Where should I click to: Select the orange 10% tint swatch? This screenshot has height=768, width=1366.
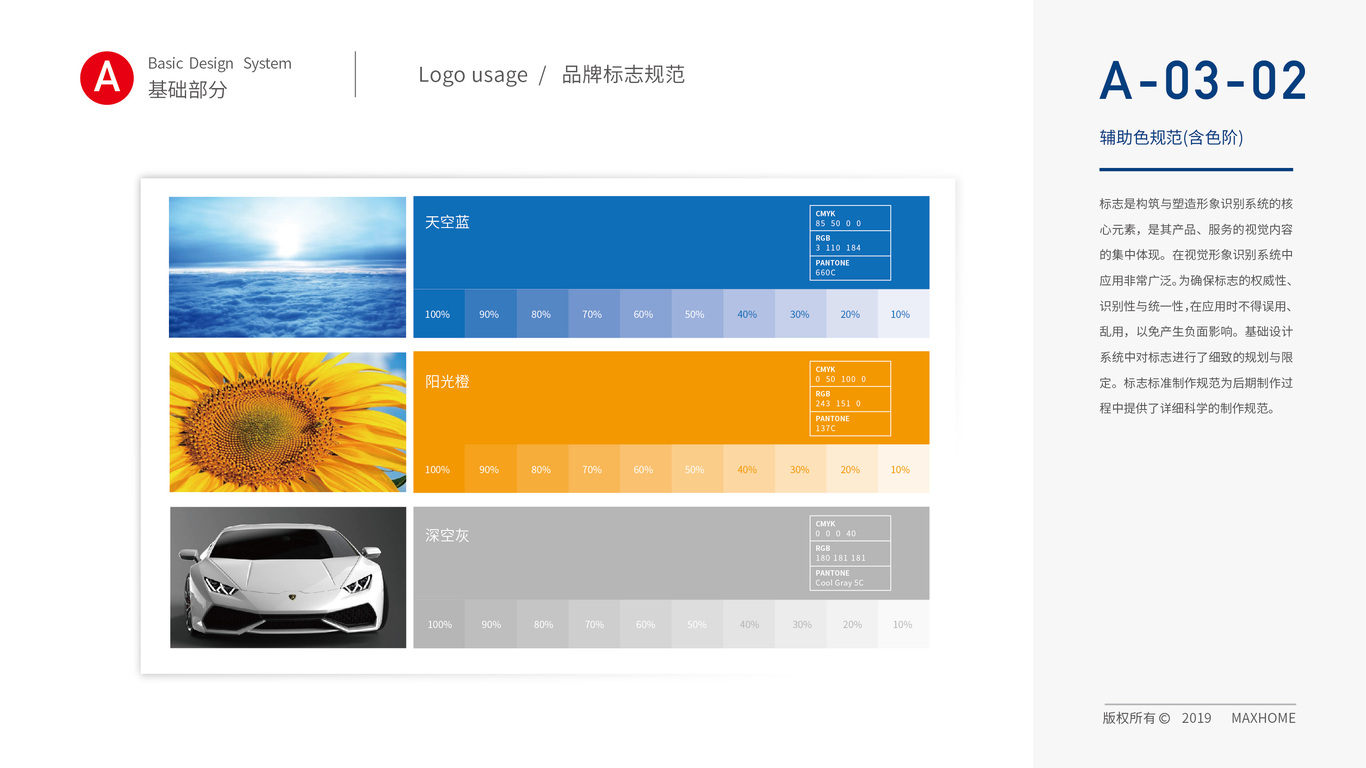click(x=903, y=469)
